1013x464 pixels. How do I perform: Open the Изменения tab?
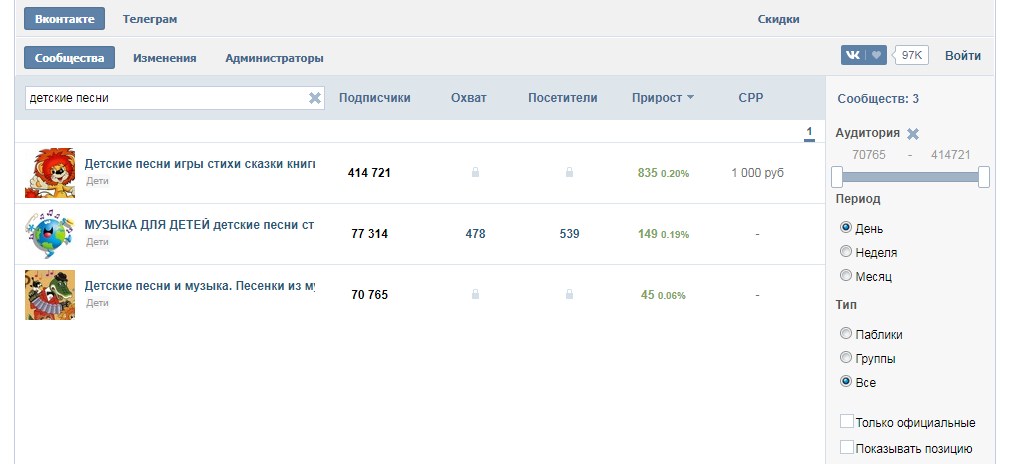click(x=164, y=58)
